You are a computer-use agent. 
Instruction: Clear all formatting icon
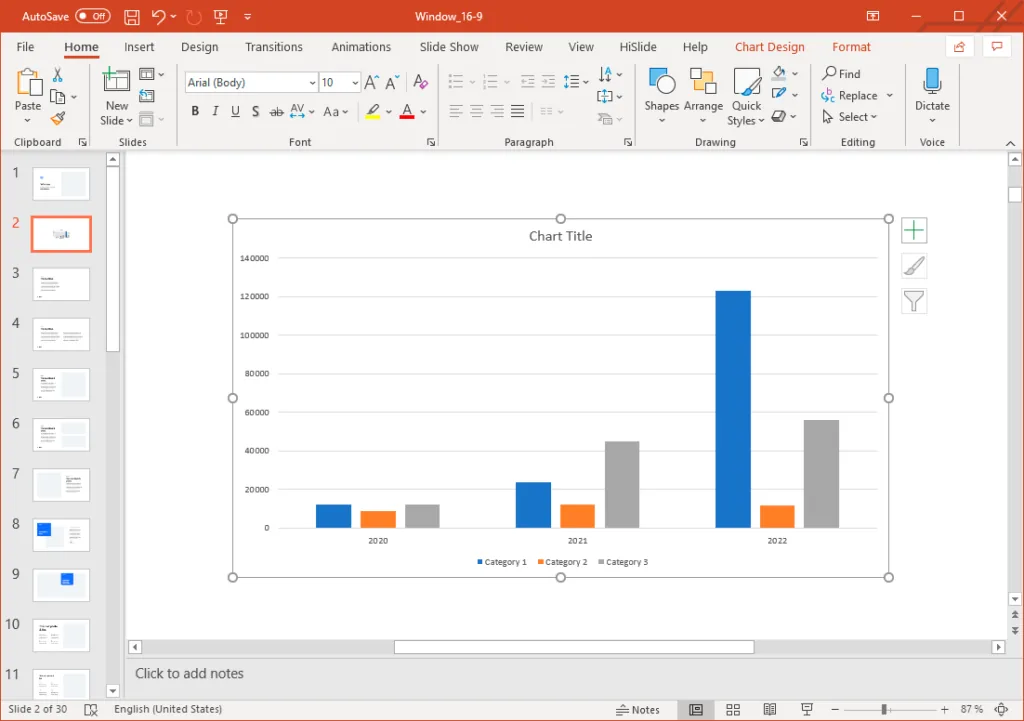coord(421,82)
